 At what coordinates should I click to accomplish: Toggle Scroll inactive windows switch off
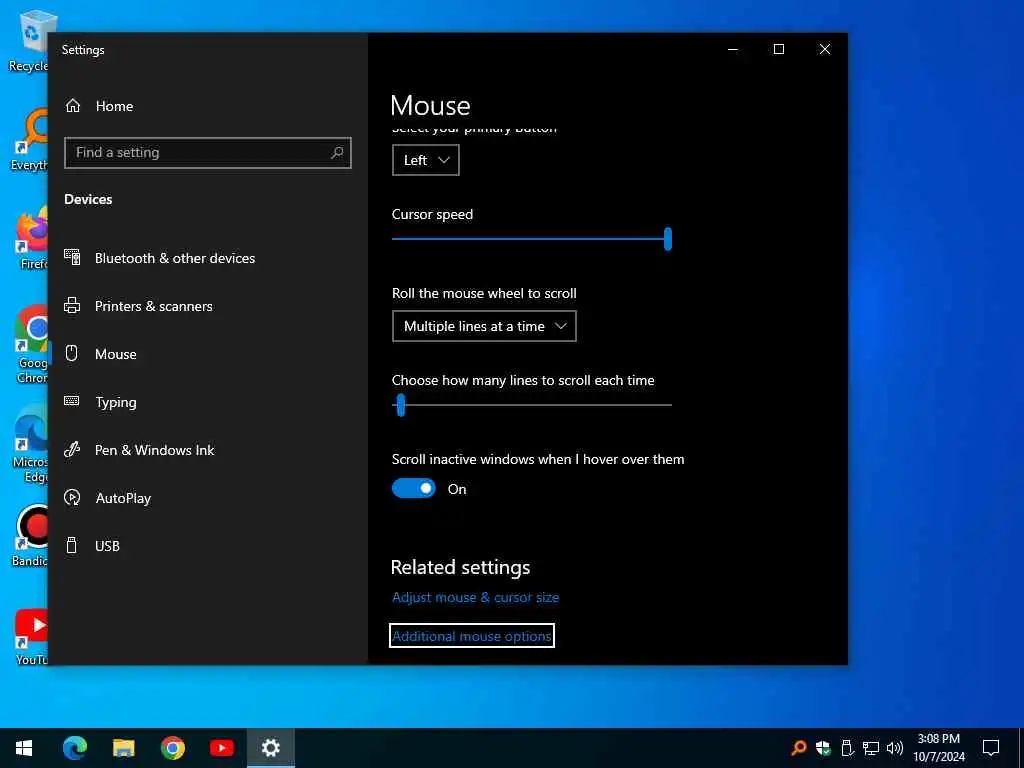tap(413, 488)
